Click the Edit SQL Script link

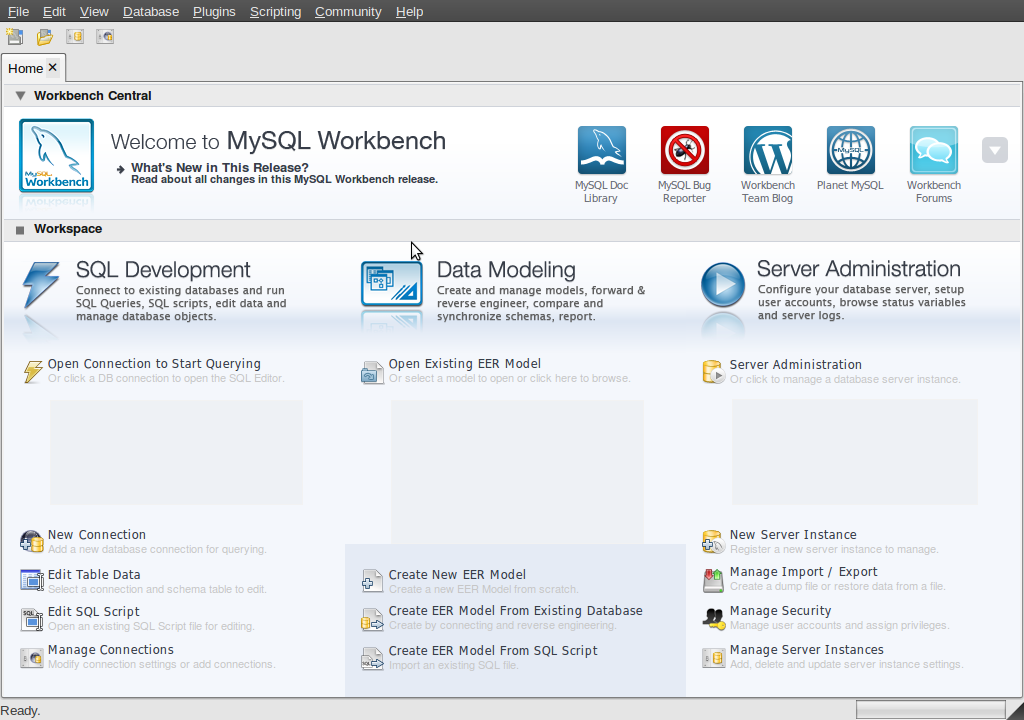[x=93, y=612]
